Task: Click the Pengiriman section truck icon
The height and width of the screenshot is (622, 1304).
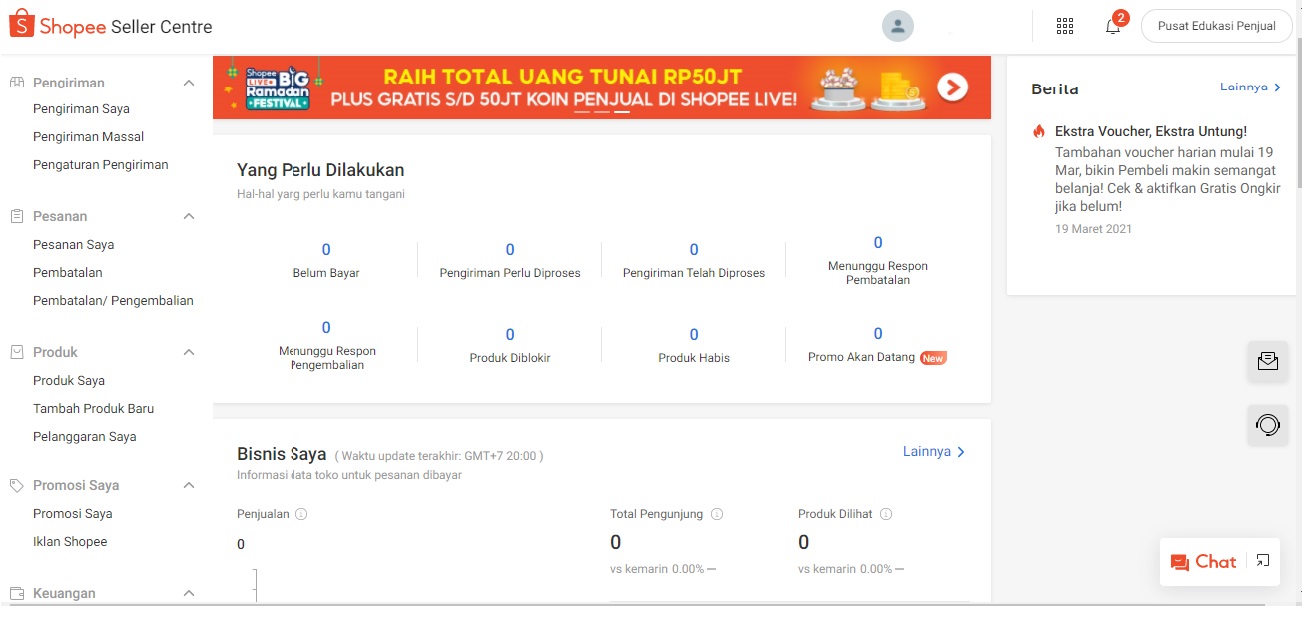Action: 16,83
